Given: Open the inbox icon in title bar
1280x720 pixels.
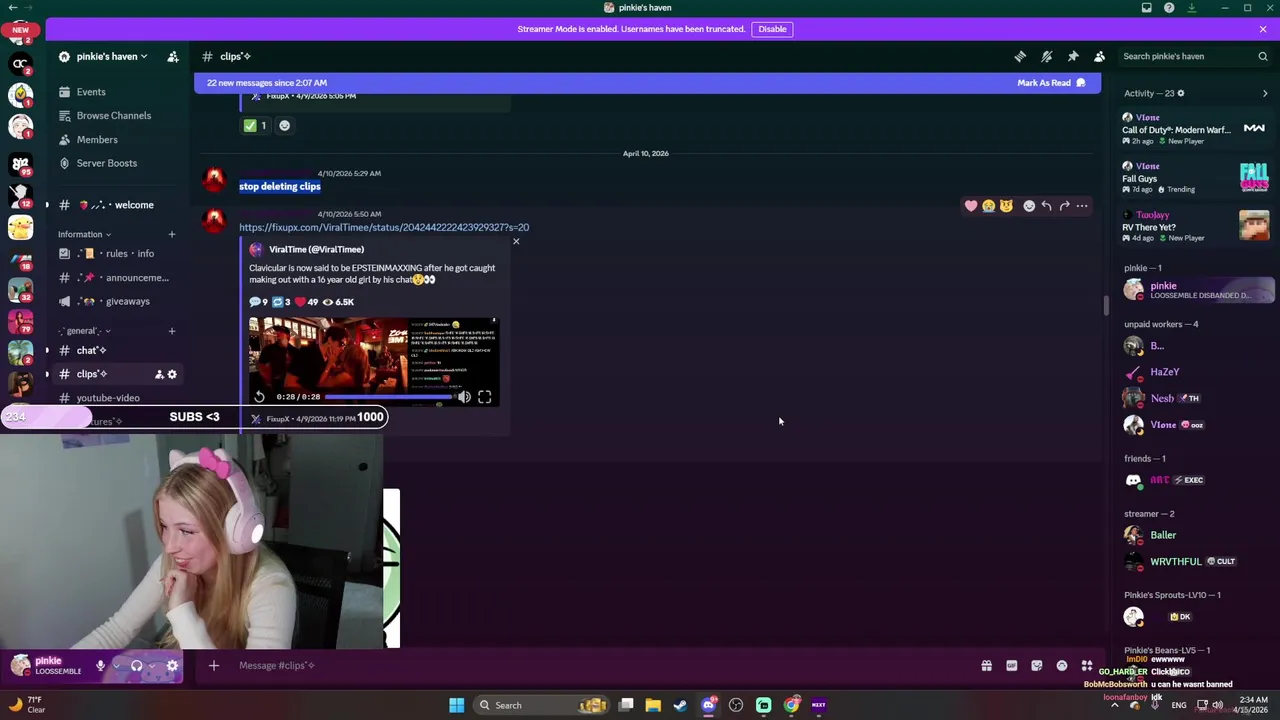Looking at the screenshot, I should tap(1147, 8).
